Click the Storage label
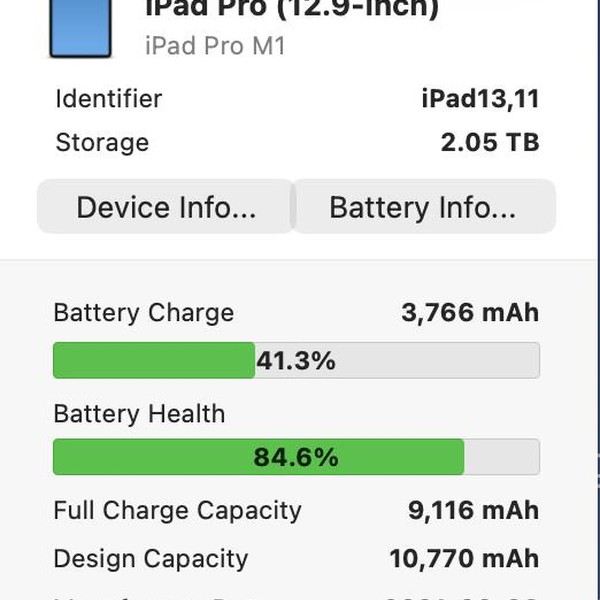The height and width of the screenshot is (600, 600). (x=102, y=143)
